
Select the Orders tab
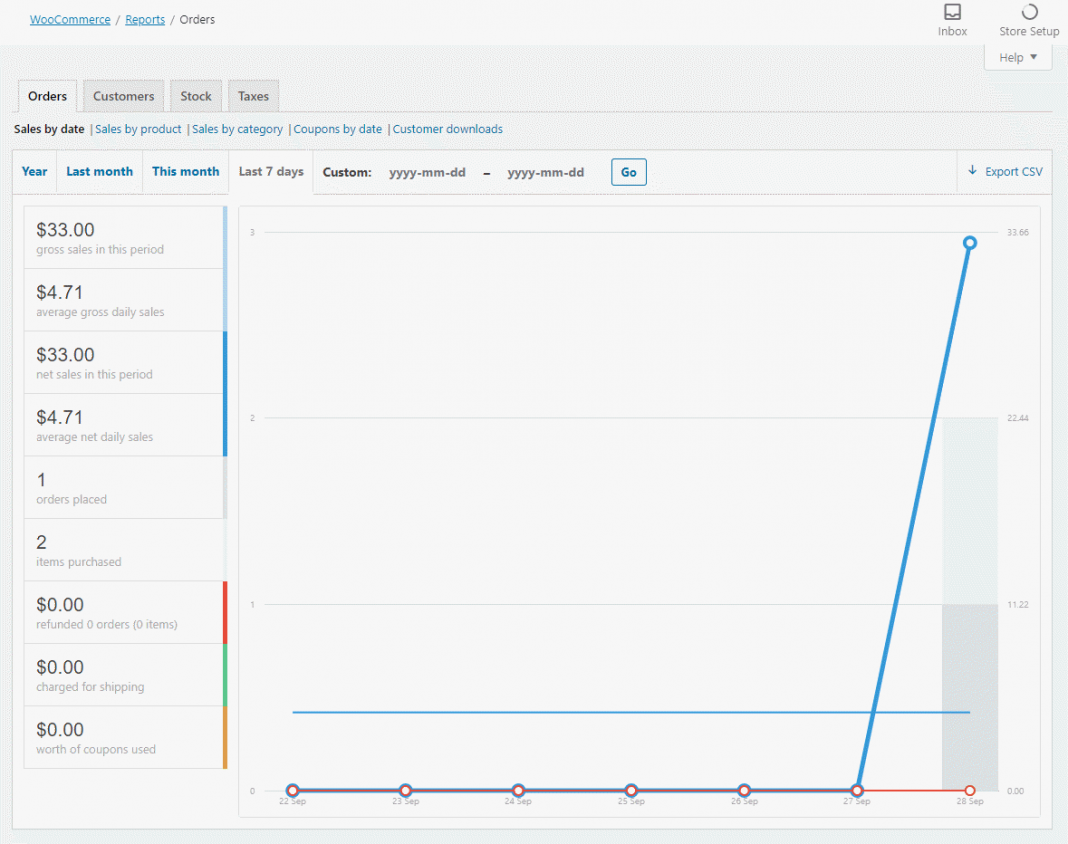tap(47, 96)
